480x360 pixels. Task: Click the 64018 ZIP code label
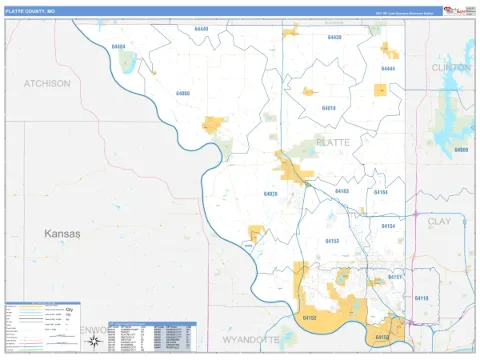[x=329, y=108]
